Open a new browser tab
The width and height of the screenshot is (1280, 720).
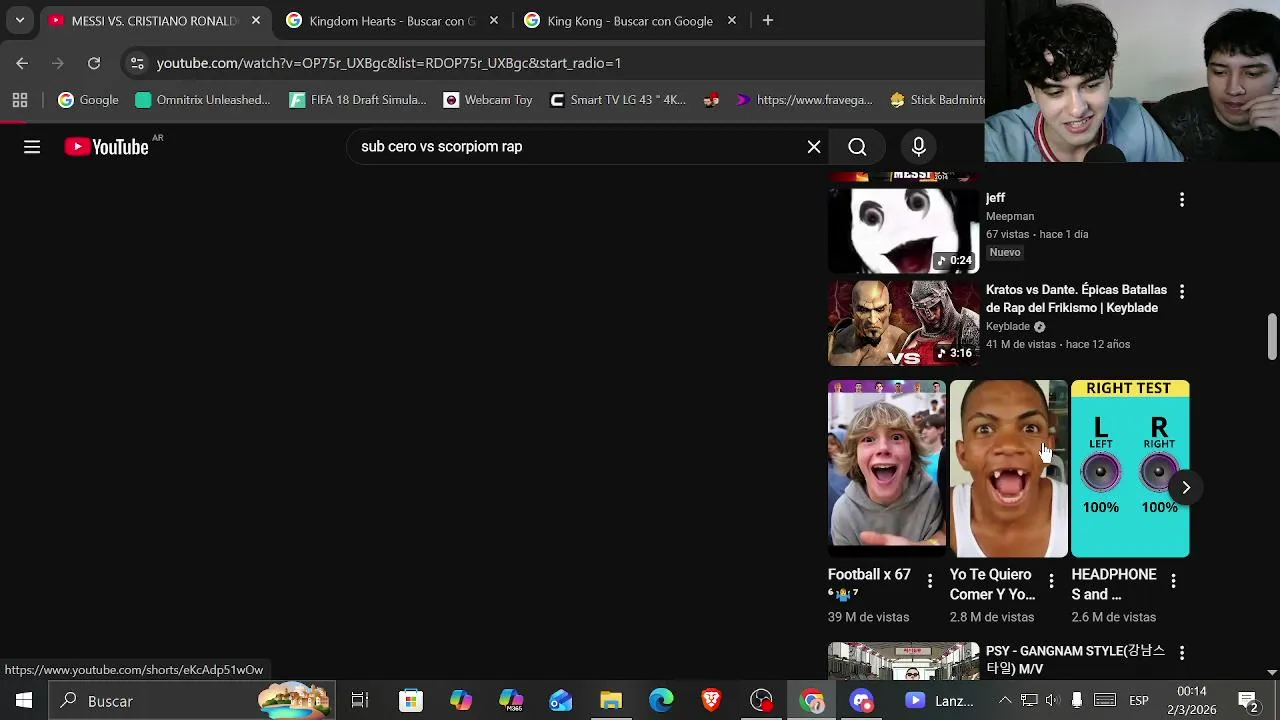(768, 20)
